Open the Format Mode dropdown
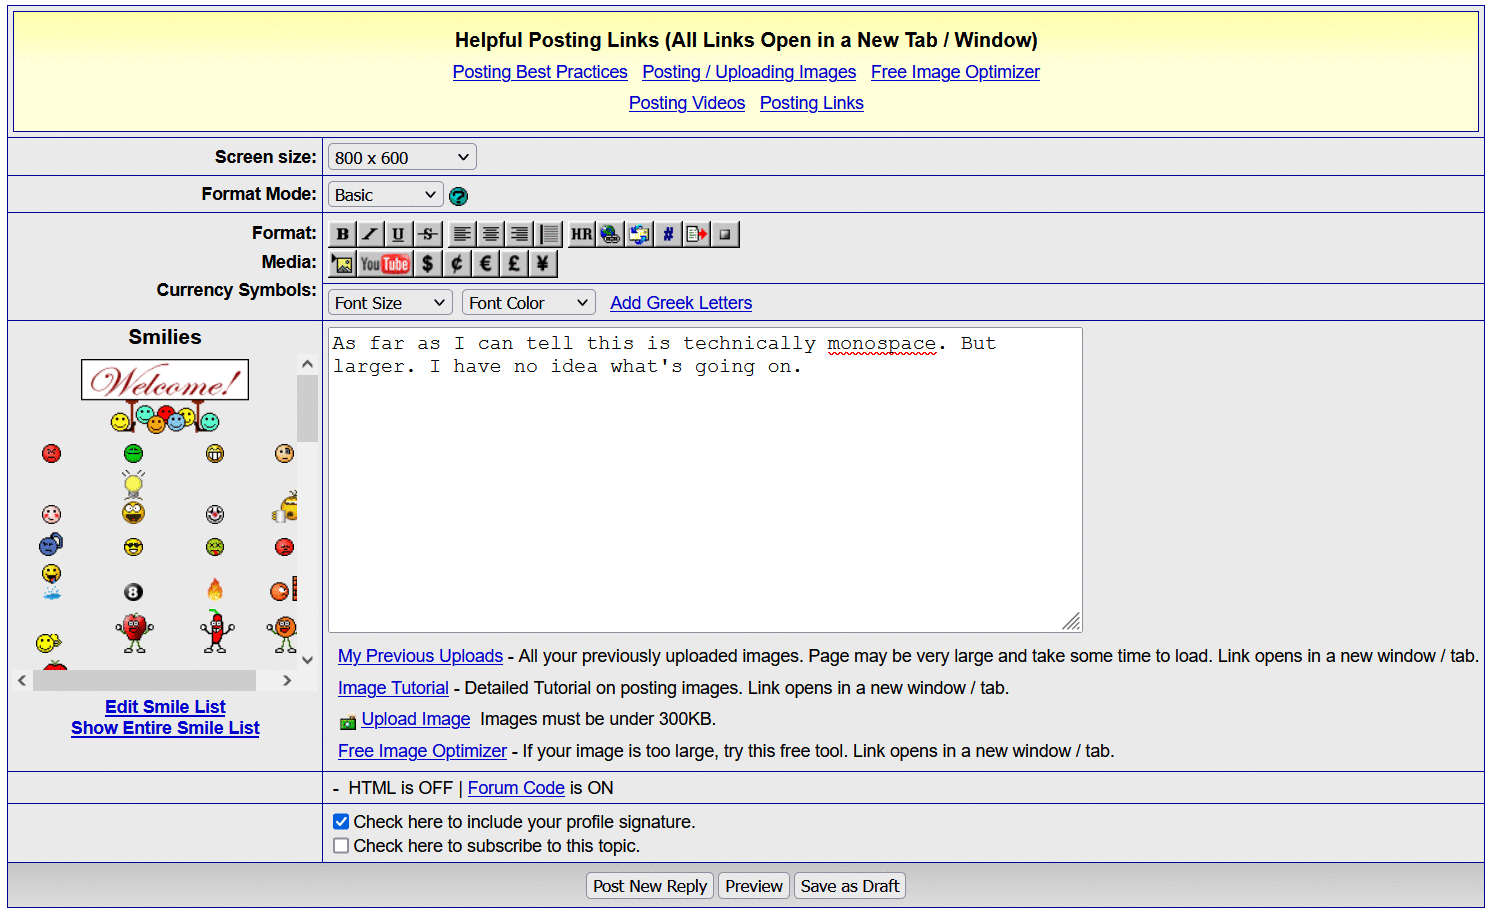The image size is (1491, 913). pos(386,195)
